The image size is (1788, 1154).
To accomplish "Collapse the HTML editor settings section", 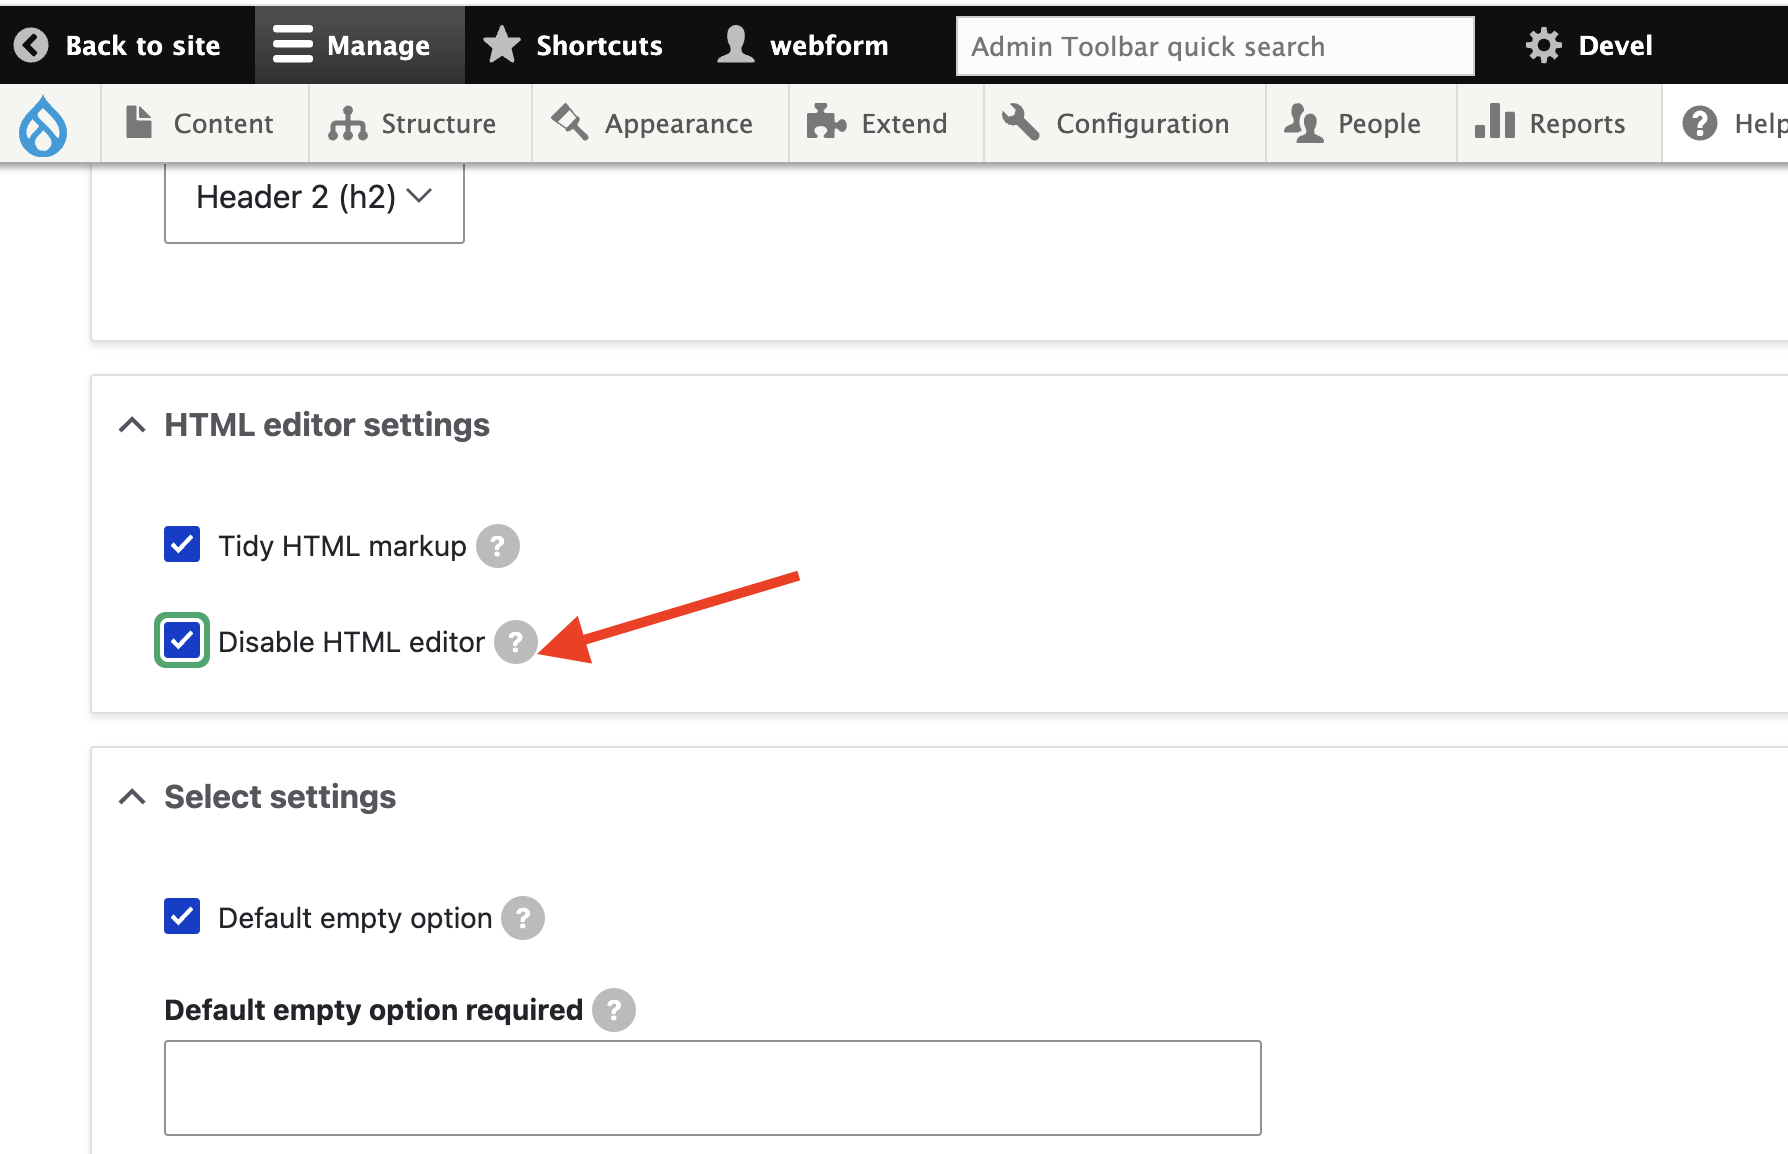I will [x=305, y=425].
